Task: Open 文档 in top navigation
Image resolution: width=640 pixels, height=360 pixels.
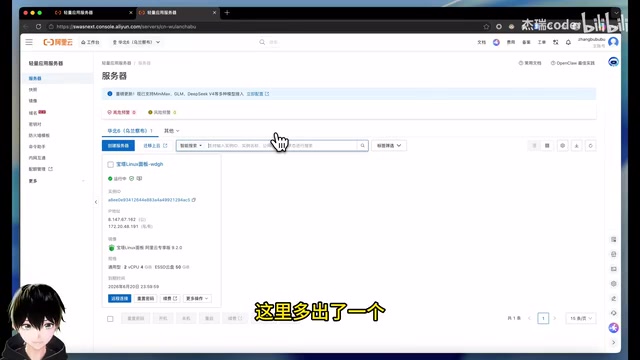Action: 482,42
